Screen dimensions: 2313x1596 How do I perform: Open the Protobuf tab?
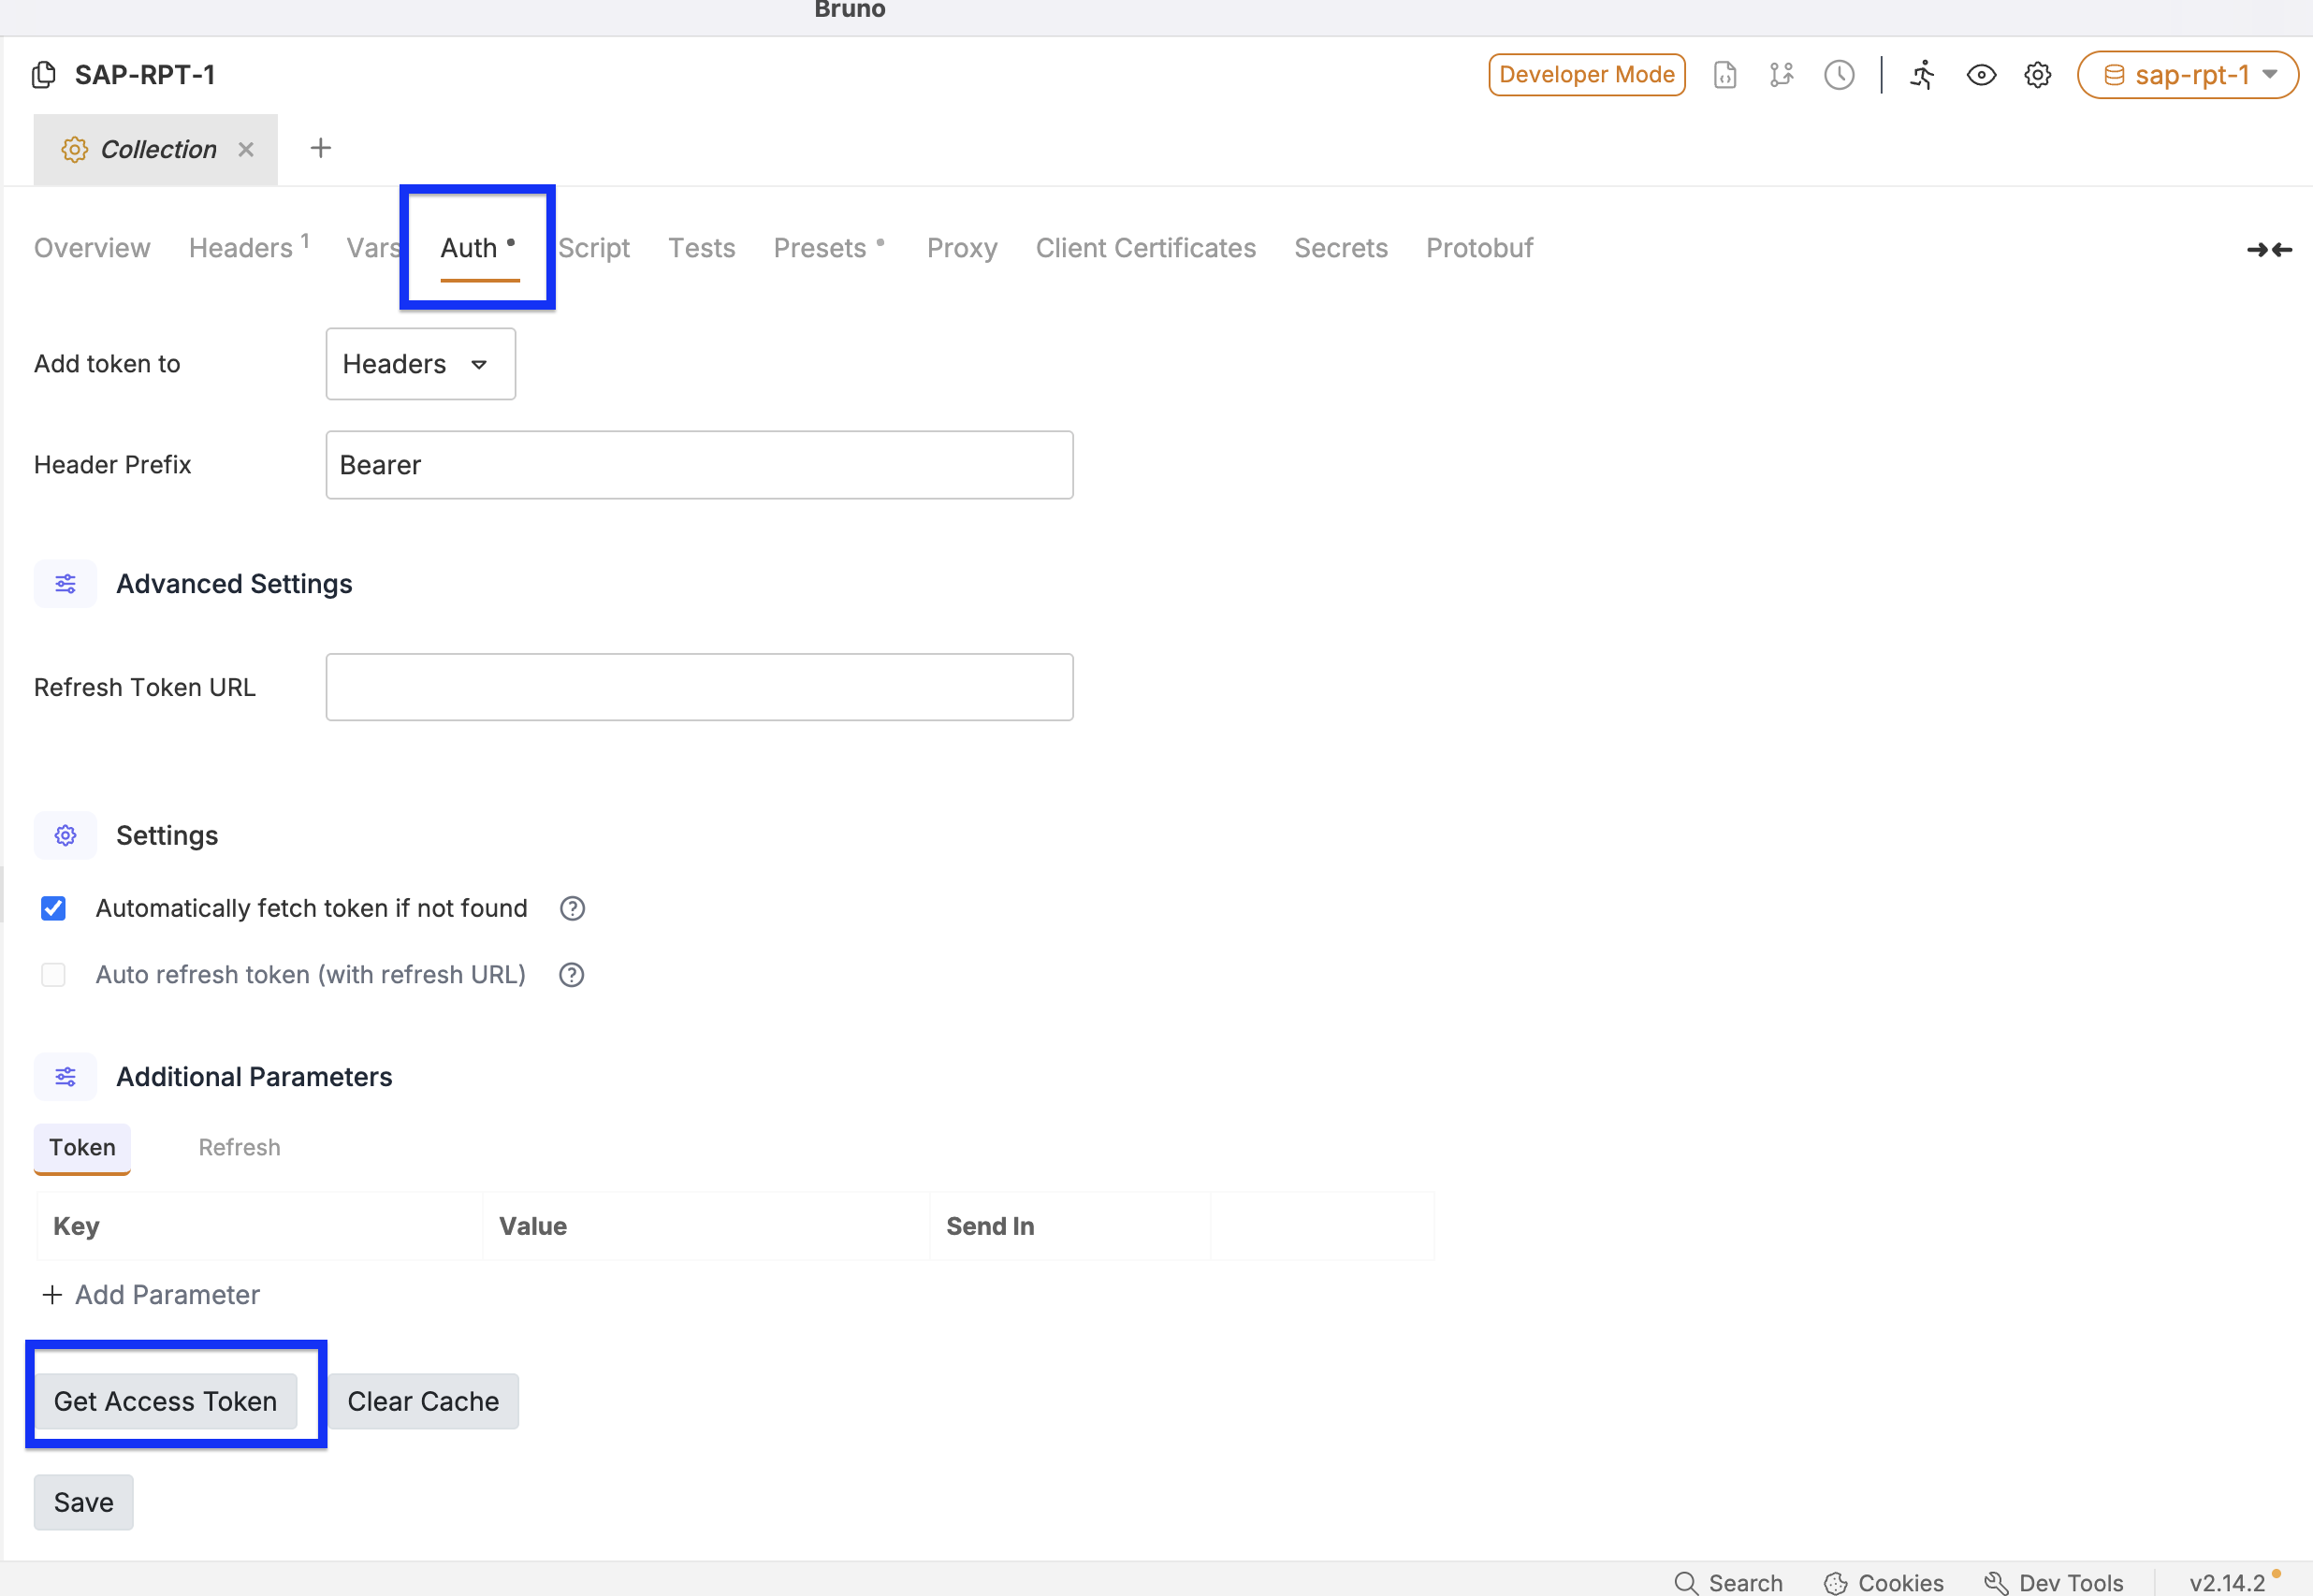coord(1479,248)
